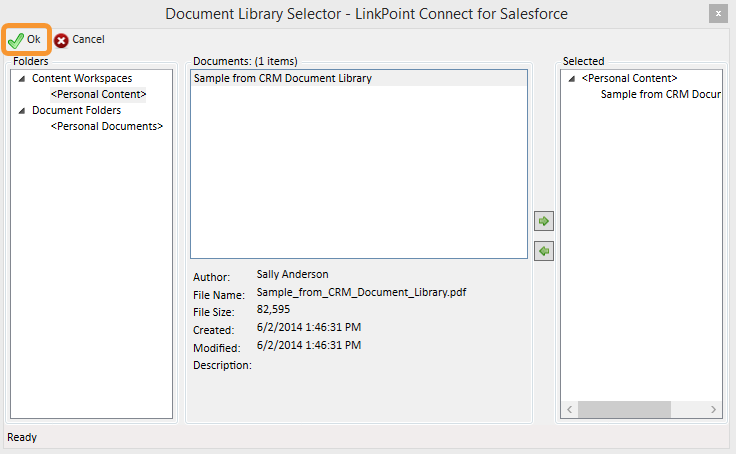Screen dimensions: 736x454
Task: Collapse the Content Workspaces tree node
Action: click(x=22, y=78)
